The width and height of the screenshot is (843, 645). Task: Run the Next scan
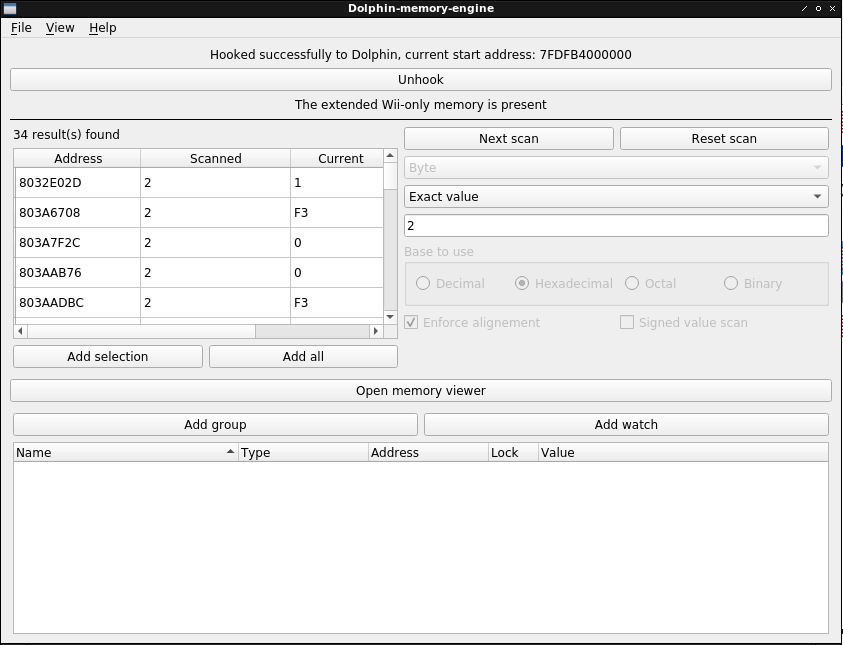coord(509,139)
